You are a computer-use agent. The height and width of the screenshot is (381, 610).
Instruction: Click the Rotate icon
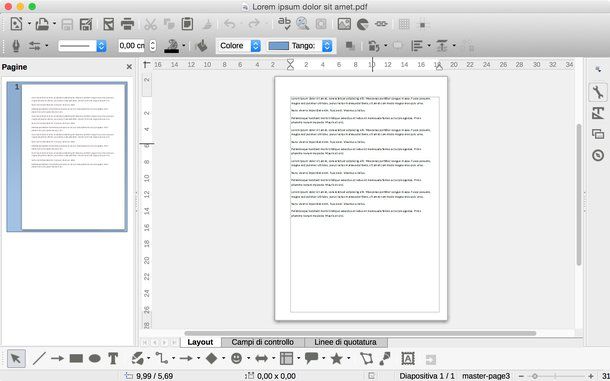(x=374, y=46)
